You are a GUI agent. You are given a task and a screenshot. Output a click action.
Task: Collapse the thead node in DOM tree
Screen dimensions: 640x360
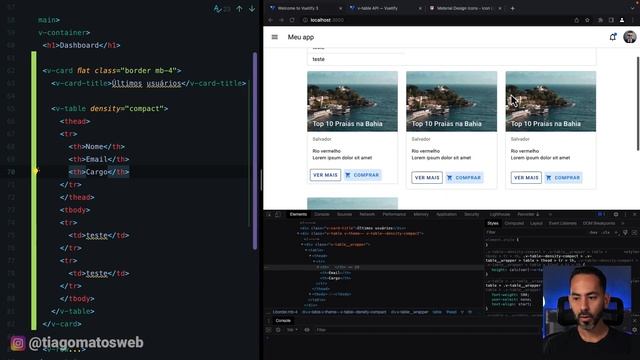[310, 256]
